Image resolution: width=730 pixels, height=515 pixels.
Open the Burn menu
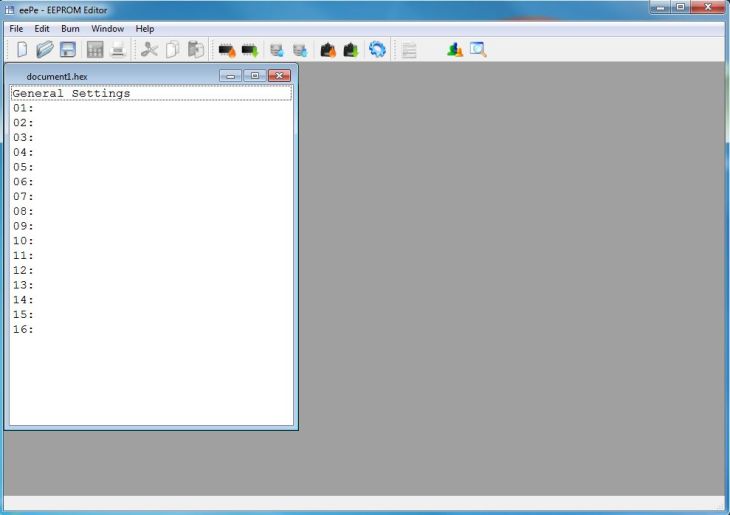(70, 29)
